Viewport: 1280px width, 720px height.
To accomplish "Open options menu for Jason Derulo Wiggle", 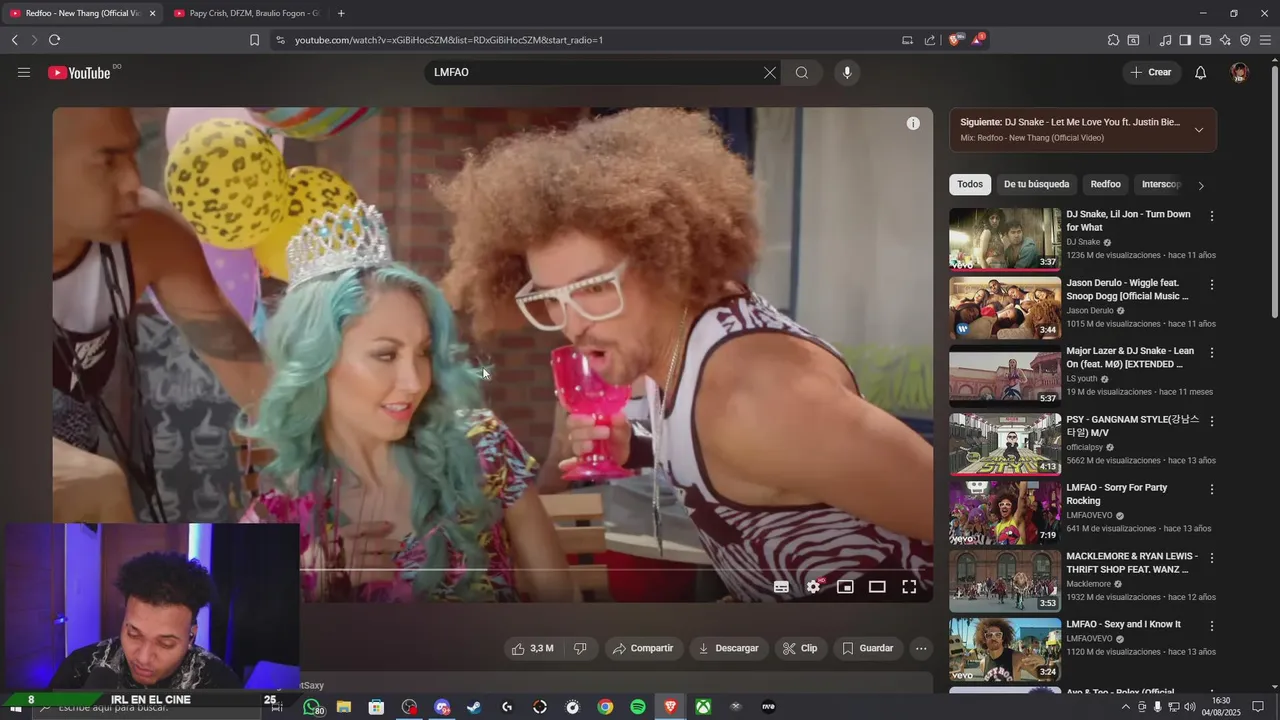I will point(1212,285).
